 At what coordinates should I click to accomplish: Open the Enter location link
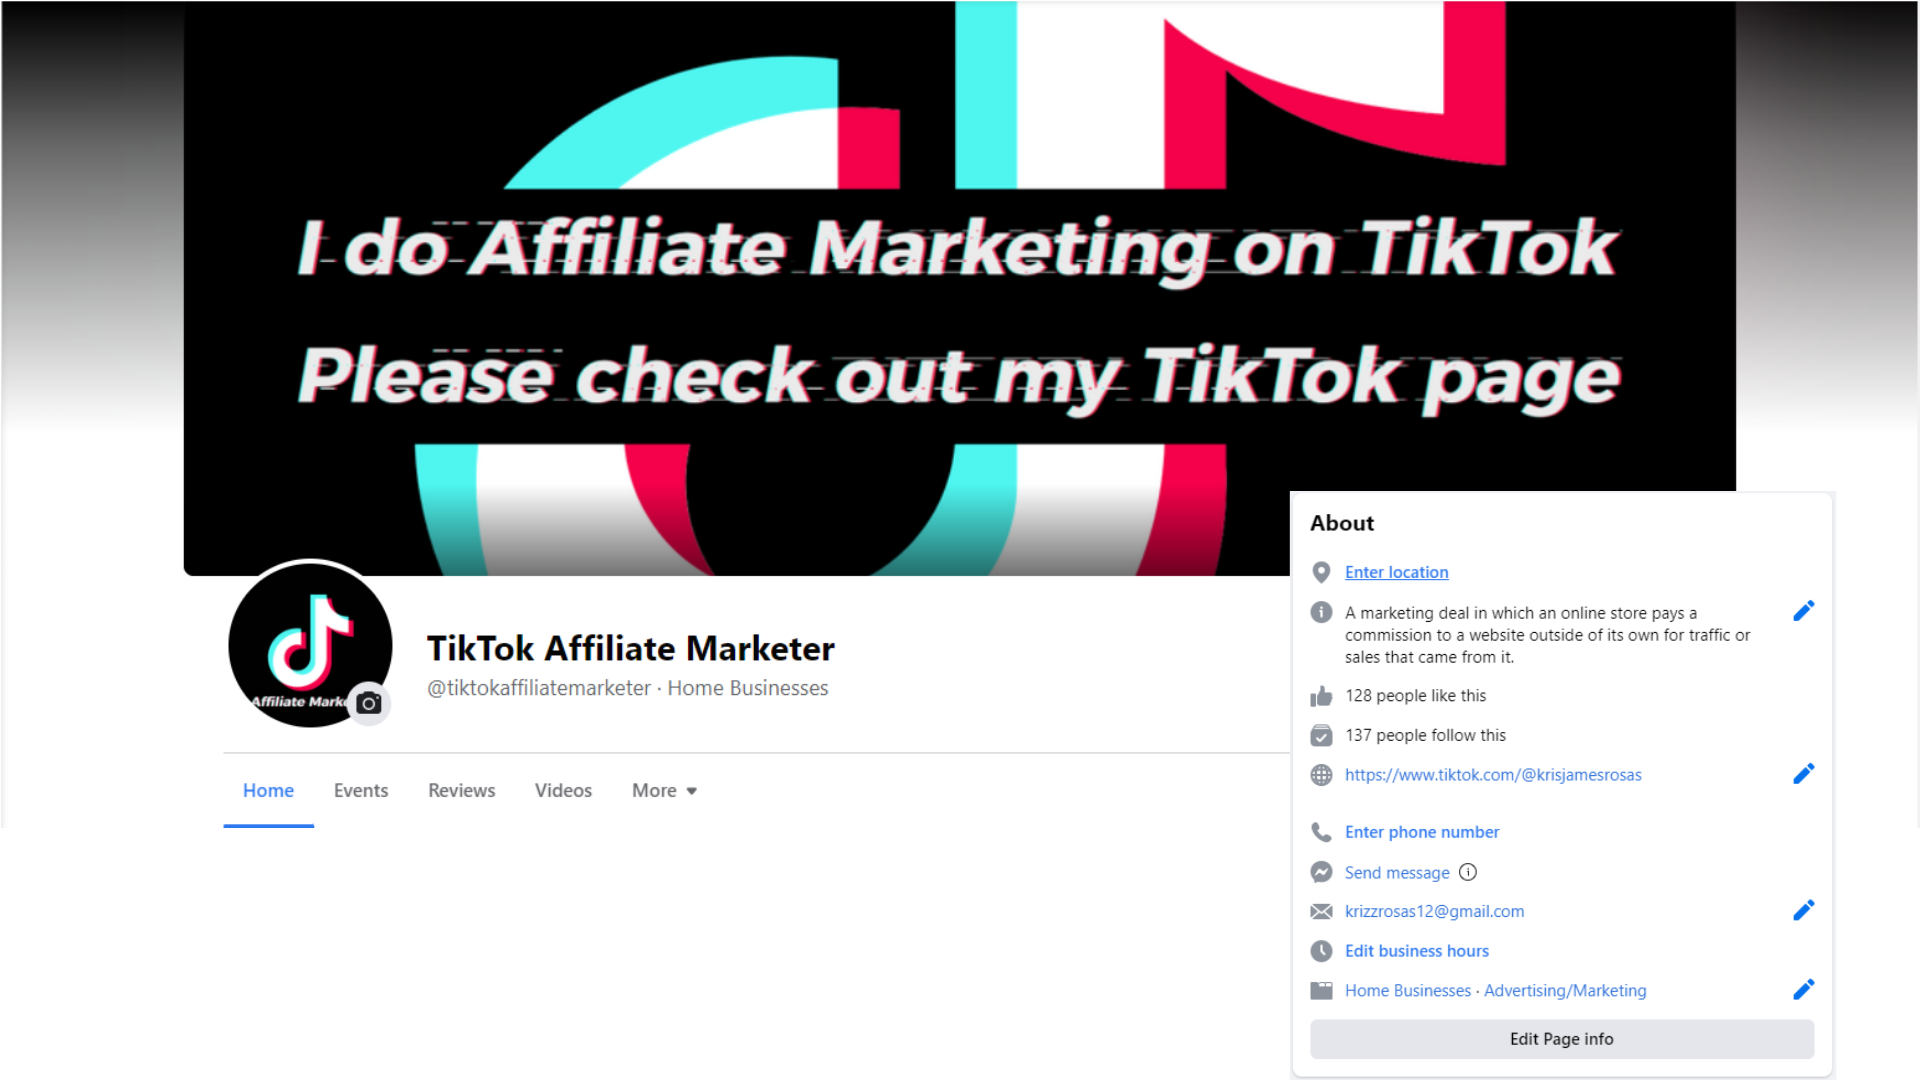[1396, 572]
